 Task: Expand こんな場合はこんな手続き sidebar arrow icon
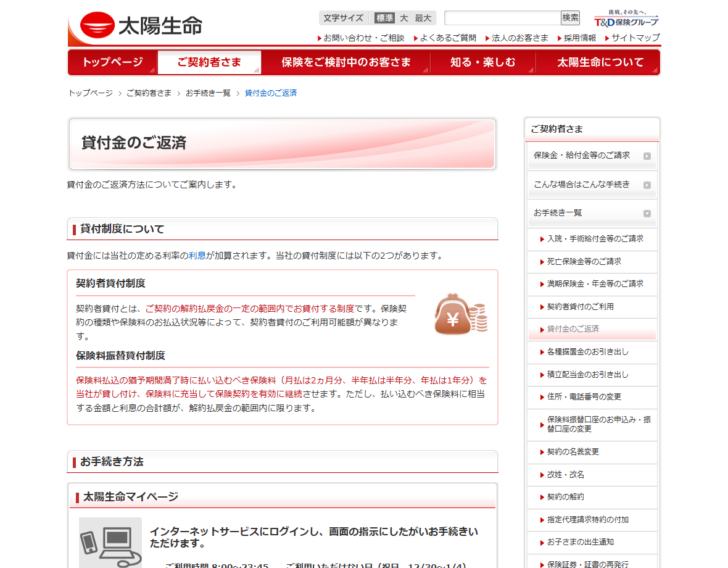point(647,185)
